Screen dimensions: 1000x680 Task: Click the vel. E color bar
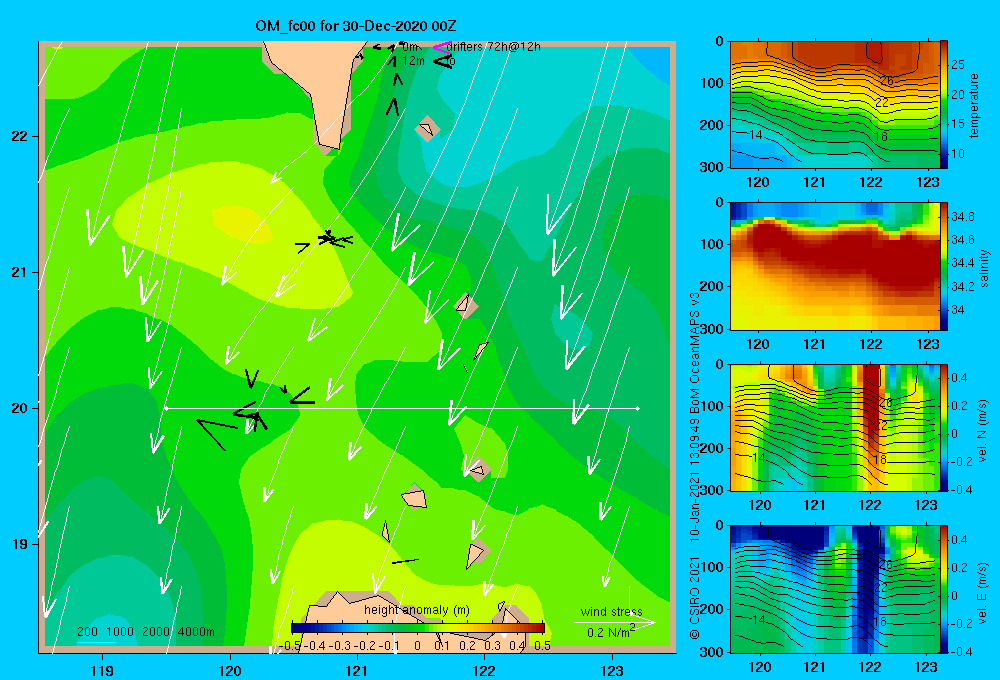[x=944, y=589]
